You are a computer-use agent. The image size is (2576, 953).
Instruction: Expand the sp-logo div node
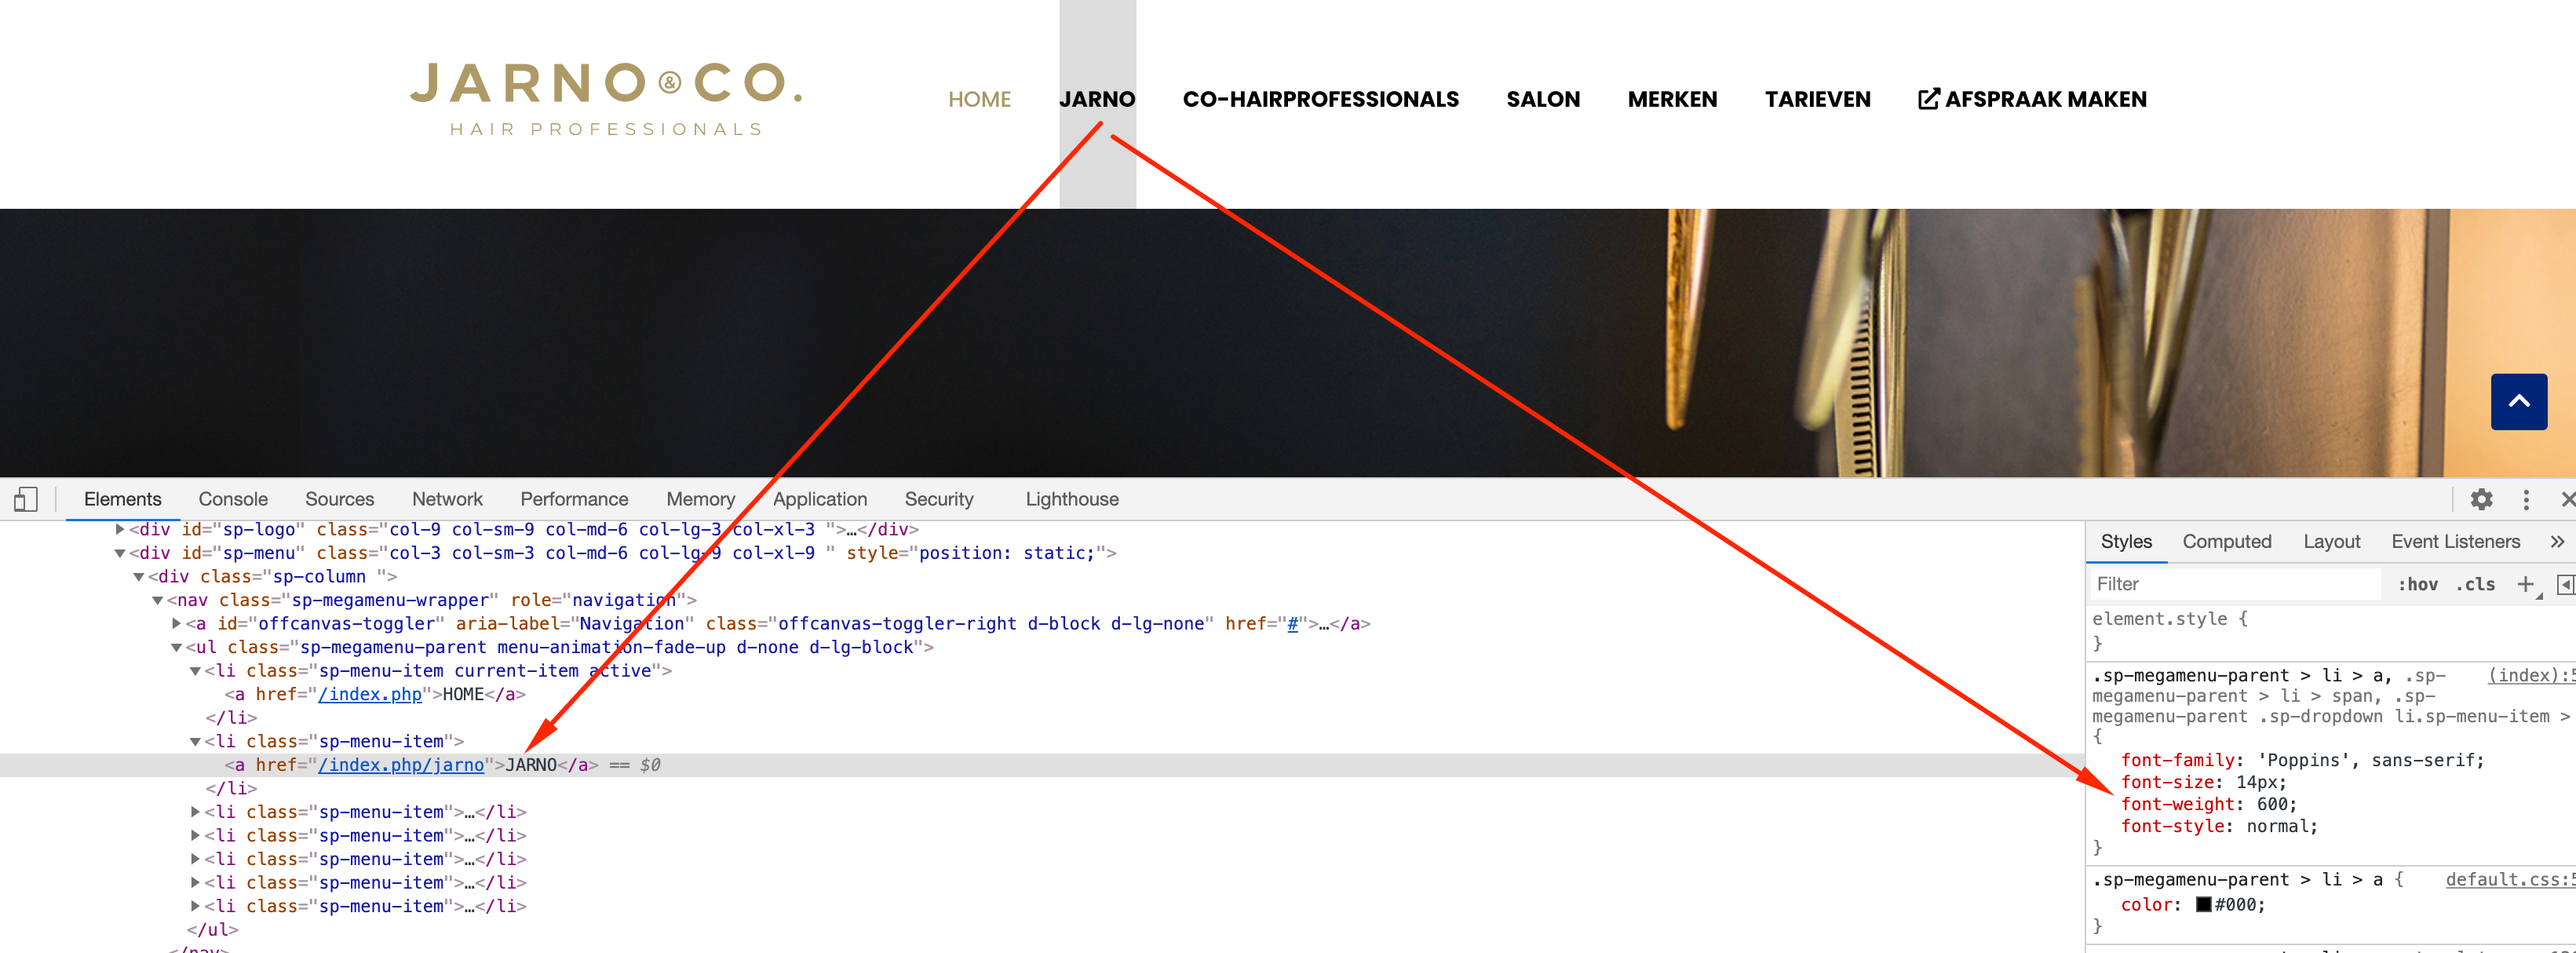[x=120, y=529]
